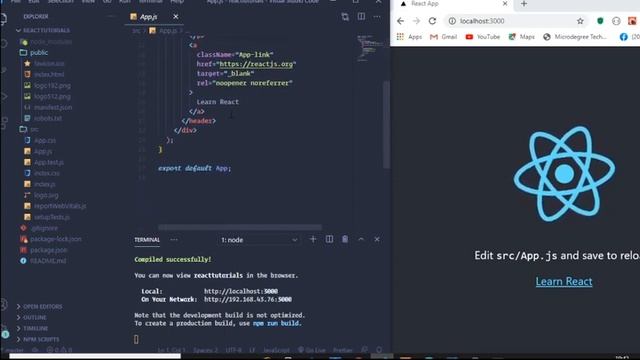Image resolution: width=640 pixels, height=360 pixels.
Task: Click Prettier in status bar
Action: pos(342,350)
